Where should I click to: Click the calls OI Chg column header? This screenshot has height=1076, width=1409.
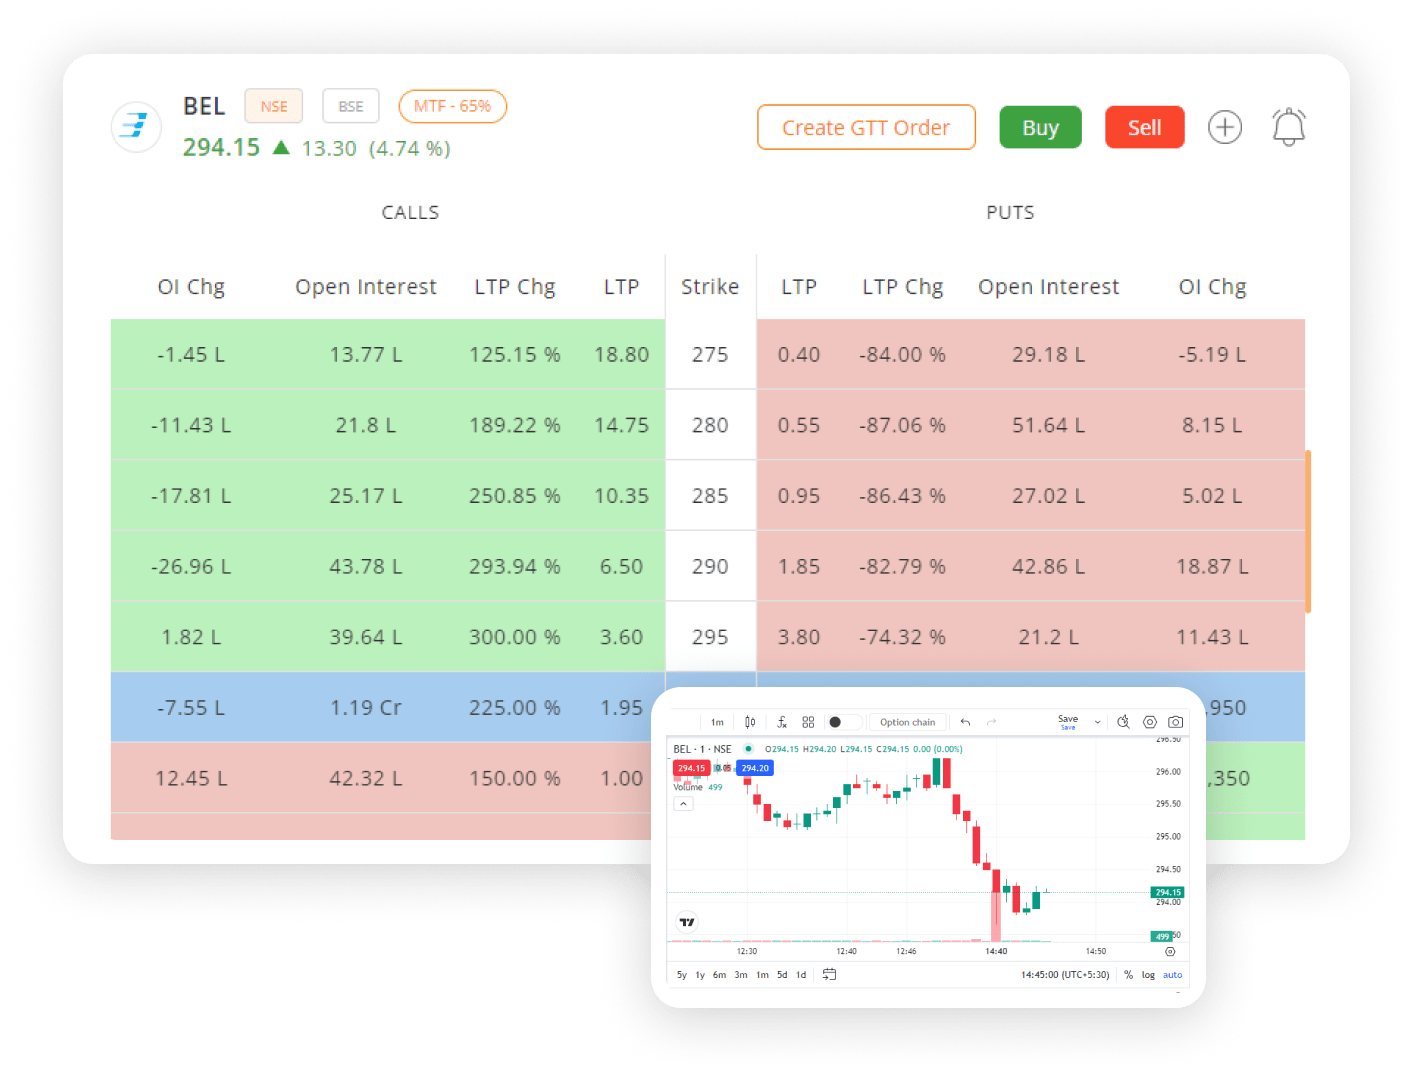click(x=191, y=287)
